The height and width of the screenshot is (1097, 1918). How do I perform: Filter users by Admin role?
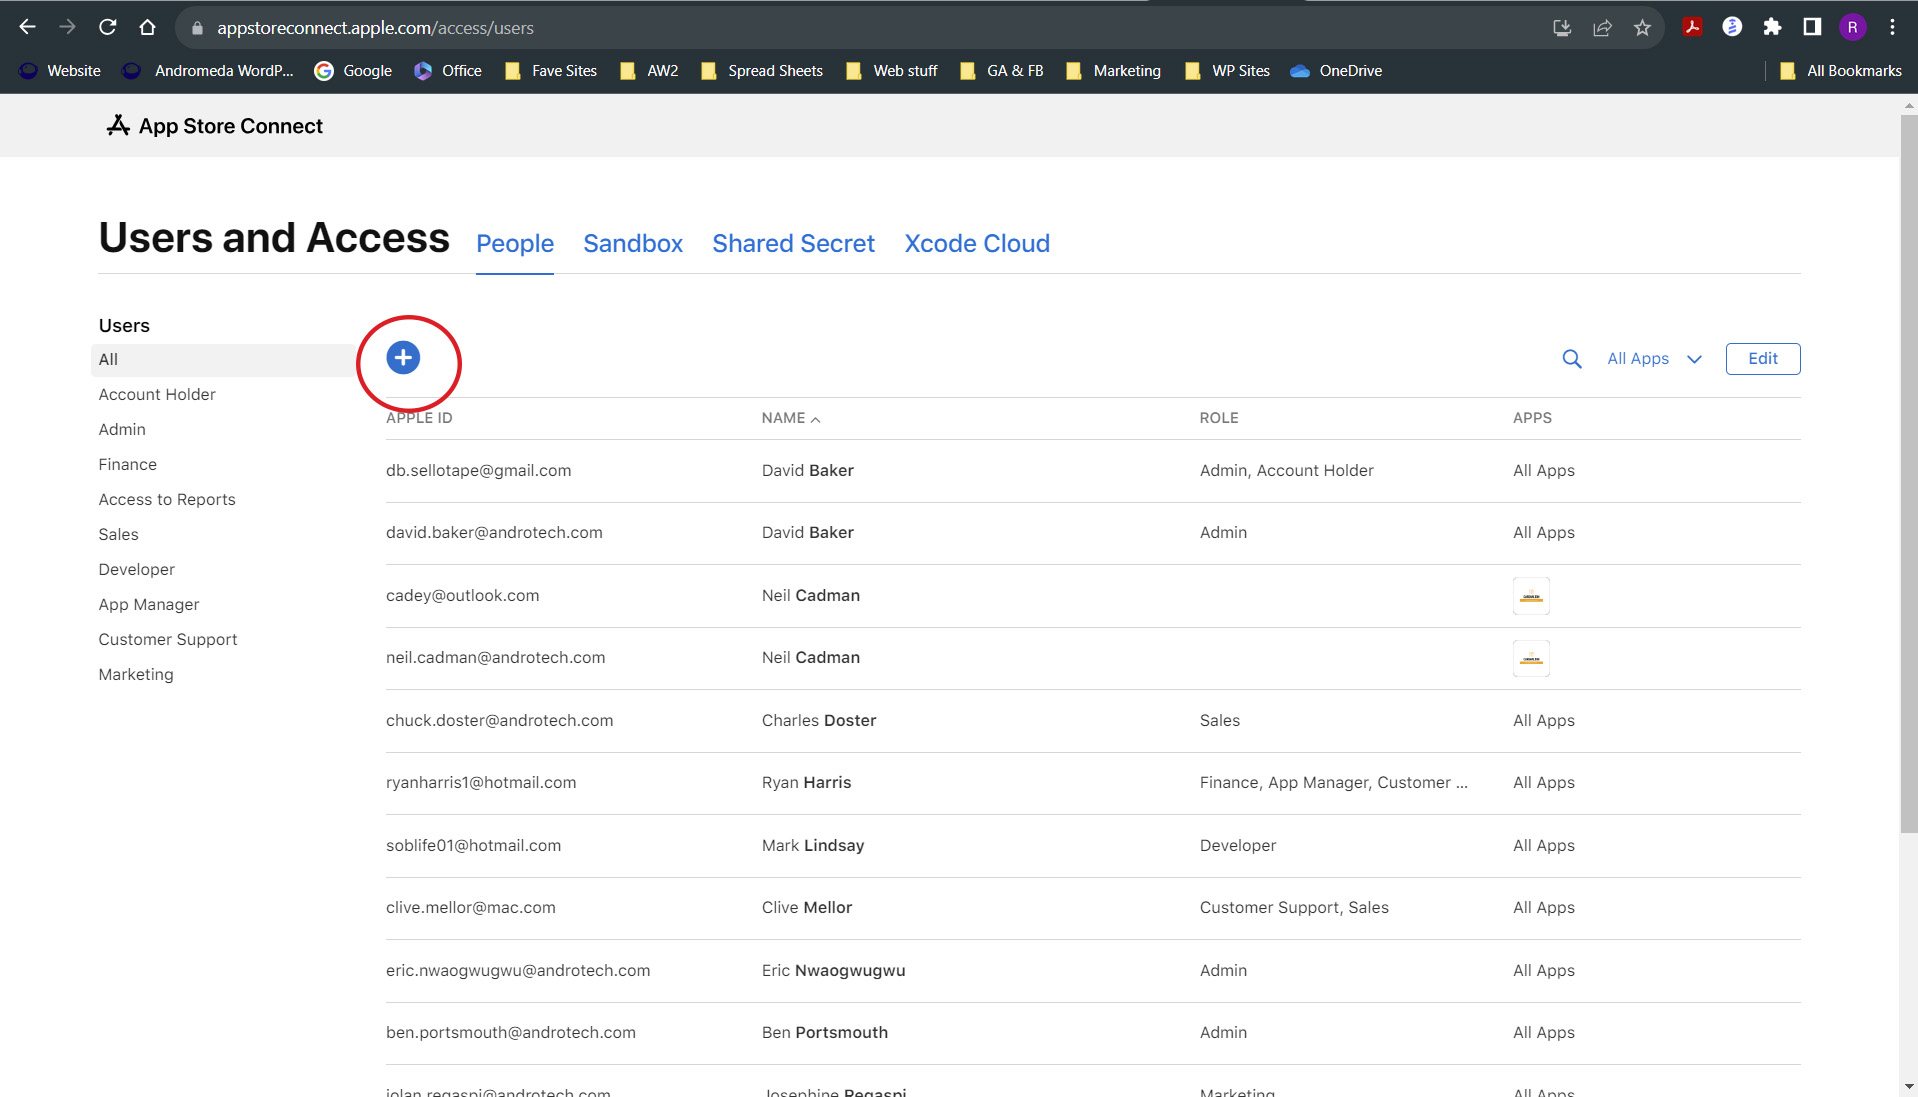point(122,430)
